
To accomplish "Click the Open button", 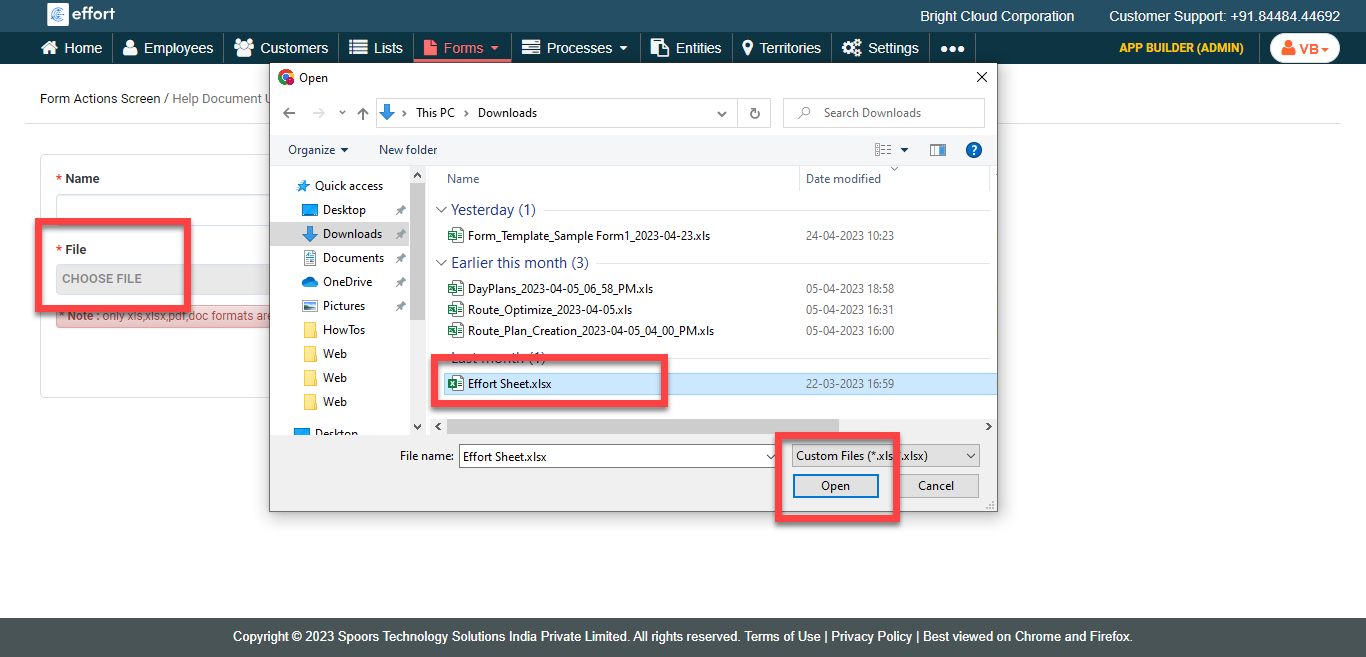I will pyautogui.click(x=835, y=486).
